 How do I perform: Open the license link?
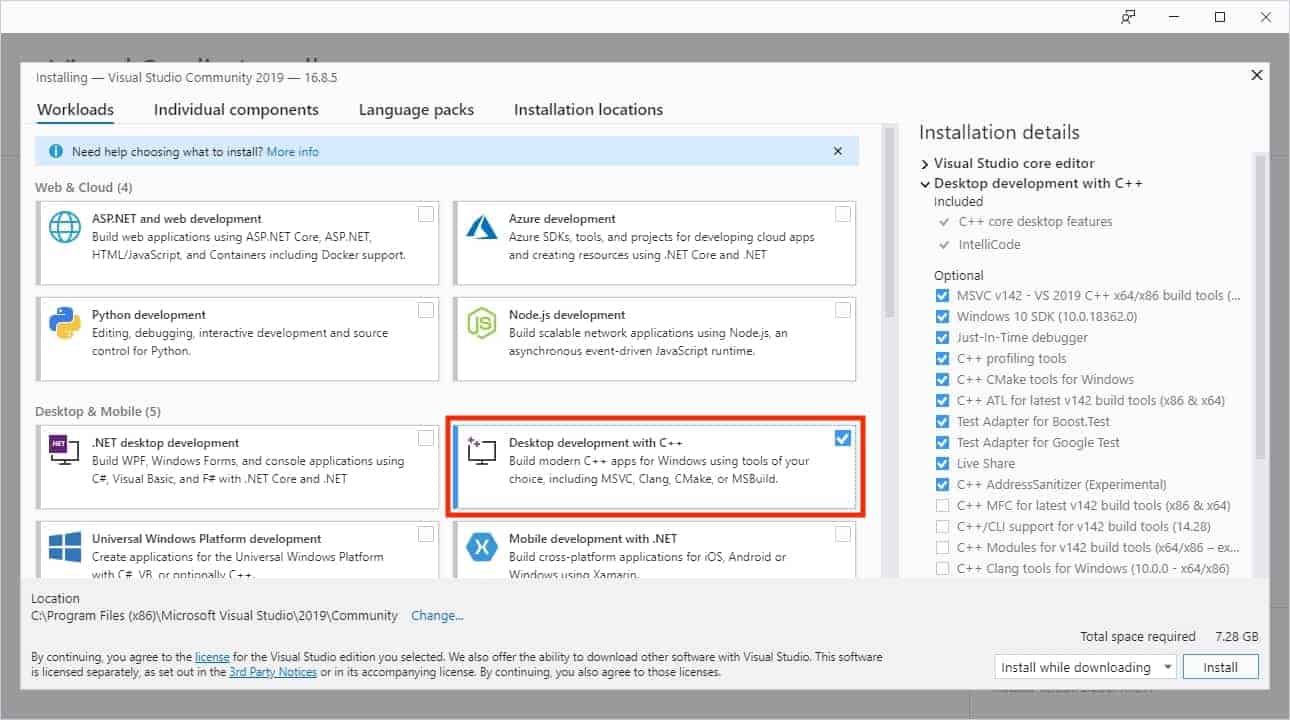click(212, 657)
